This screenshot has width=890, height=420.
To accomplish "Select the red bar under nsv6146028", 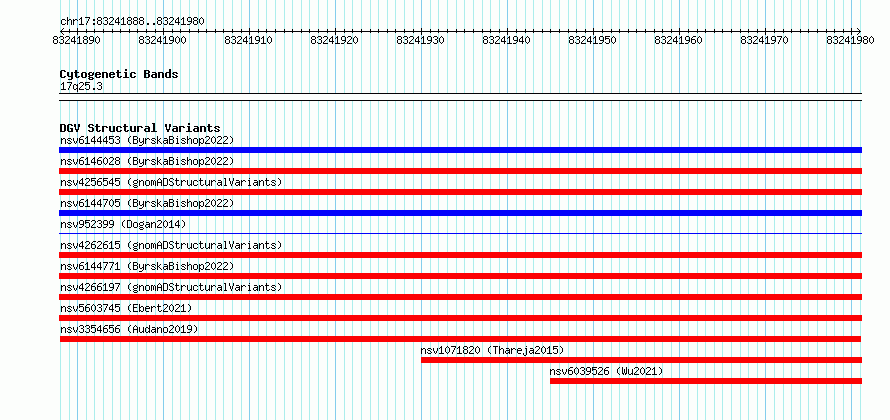I will click(x=460, y=171).
